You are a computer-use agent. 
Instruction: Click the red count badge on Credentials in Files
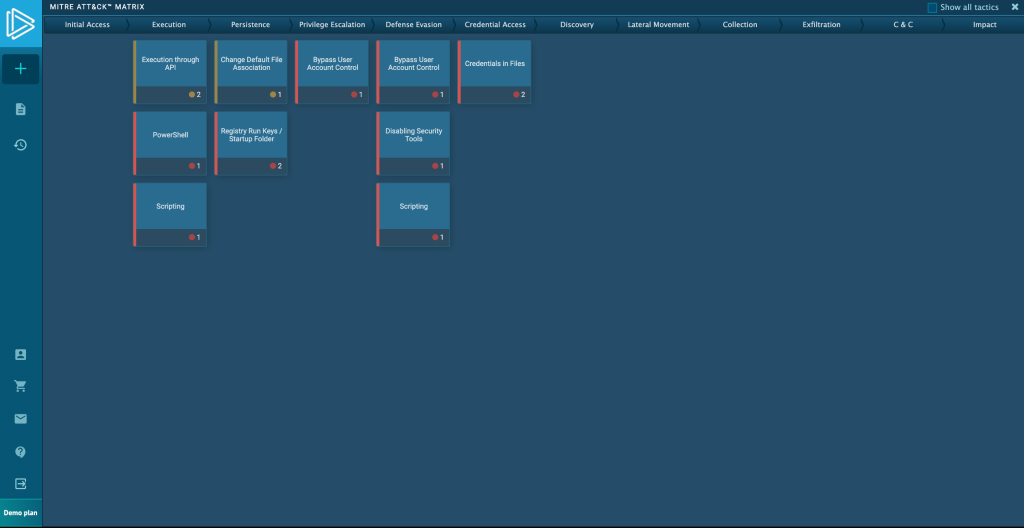[519, 95]
